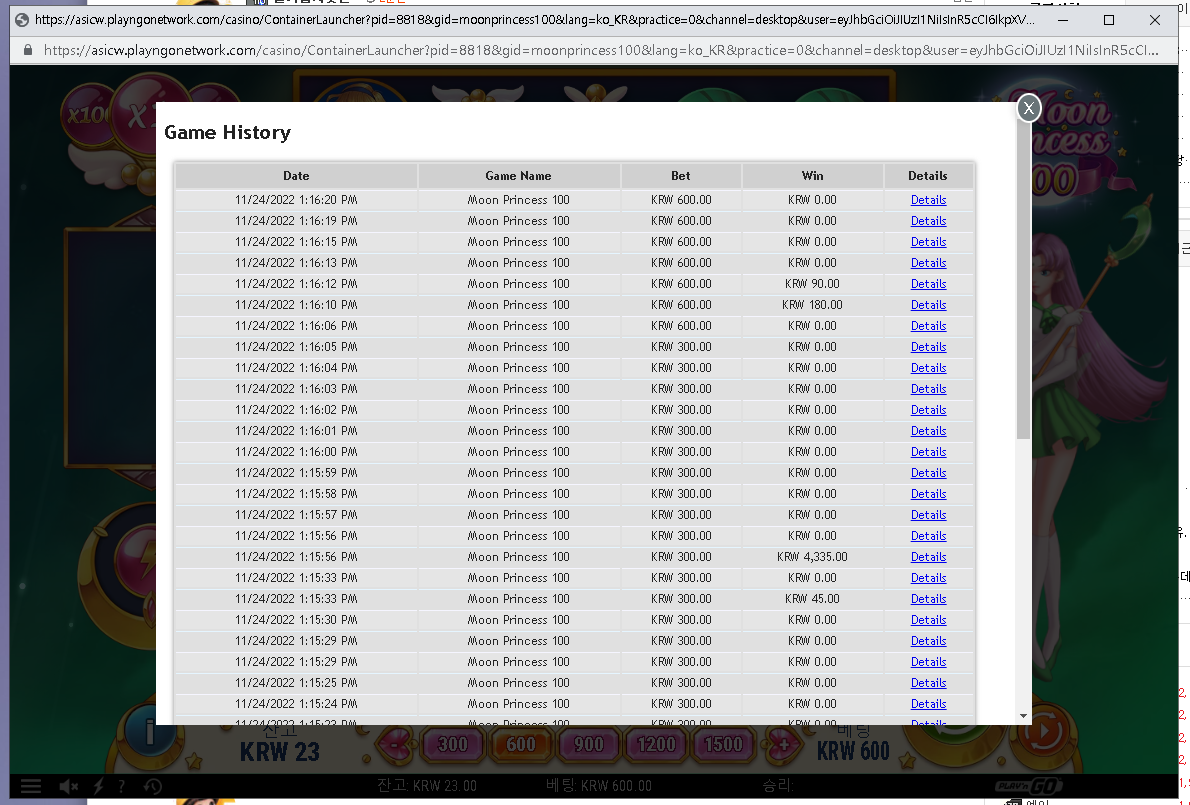This screenshot has width=1190, height=805.
Task: Click the Details column header
Action: (x=927, y=175)
